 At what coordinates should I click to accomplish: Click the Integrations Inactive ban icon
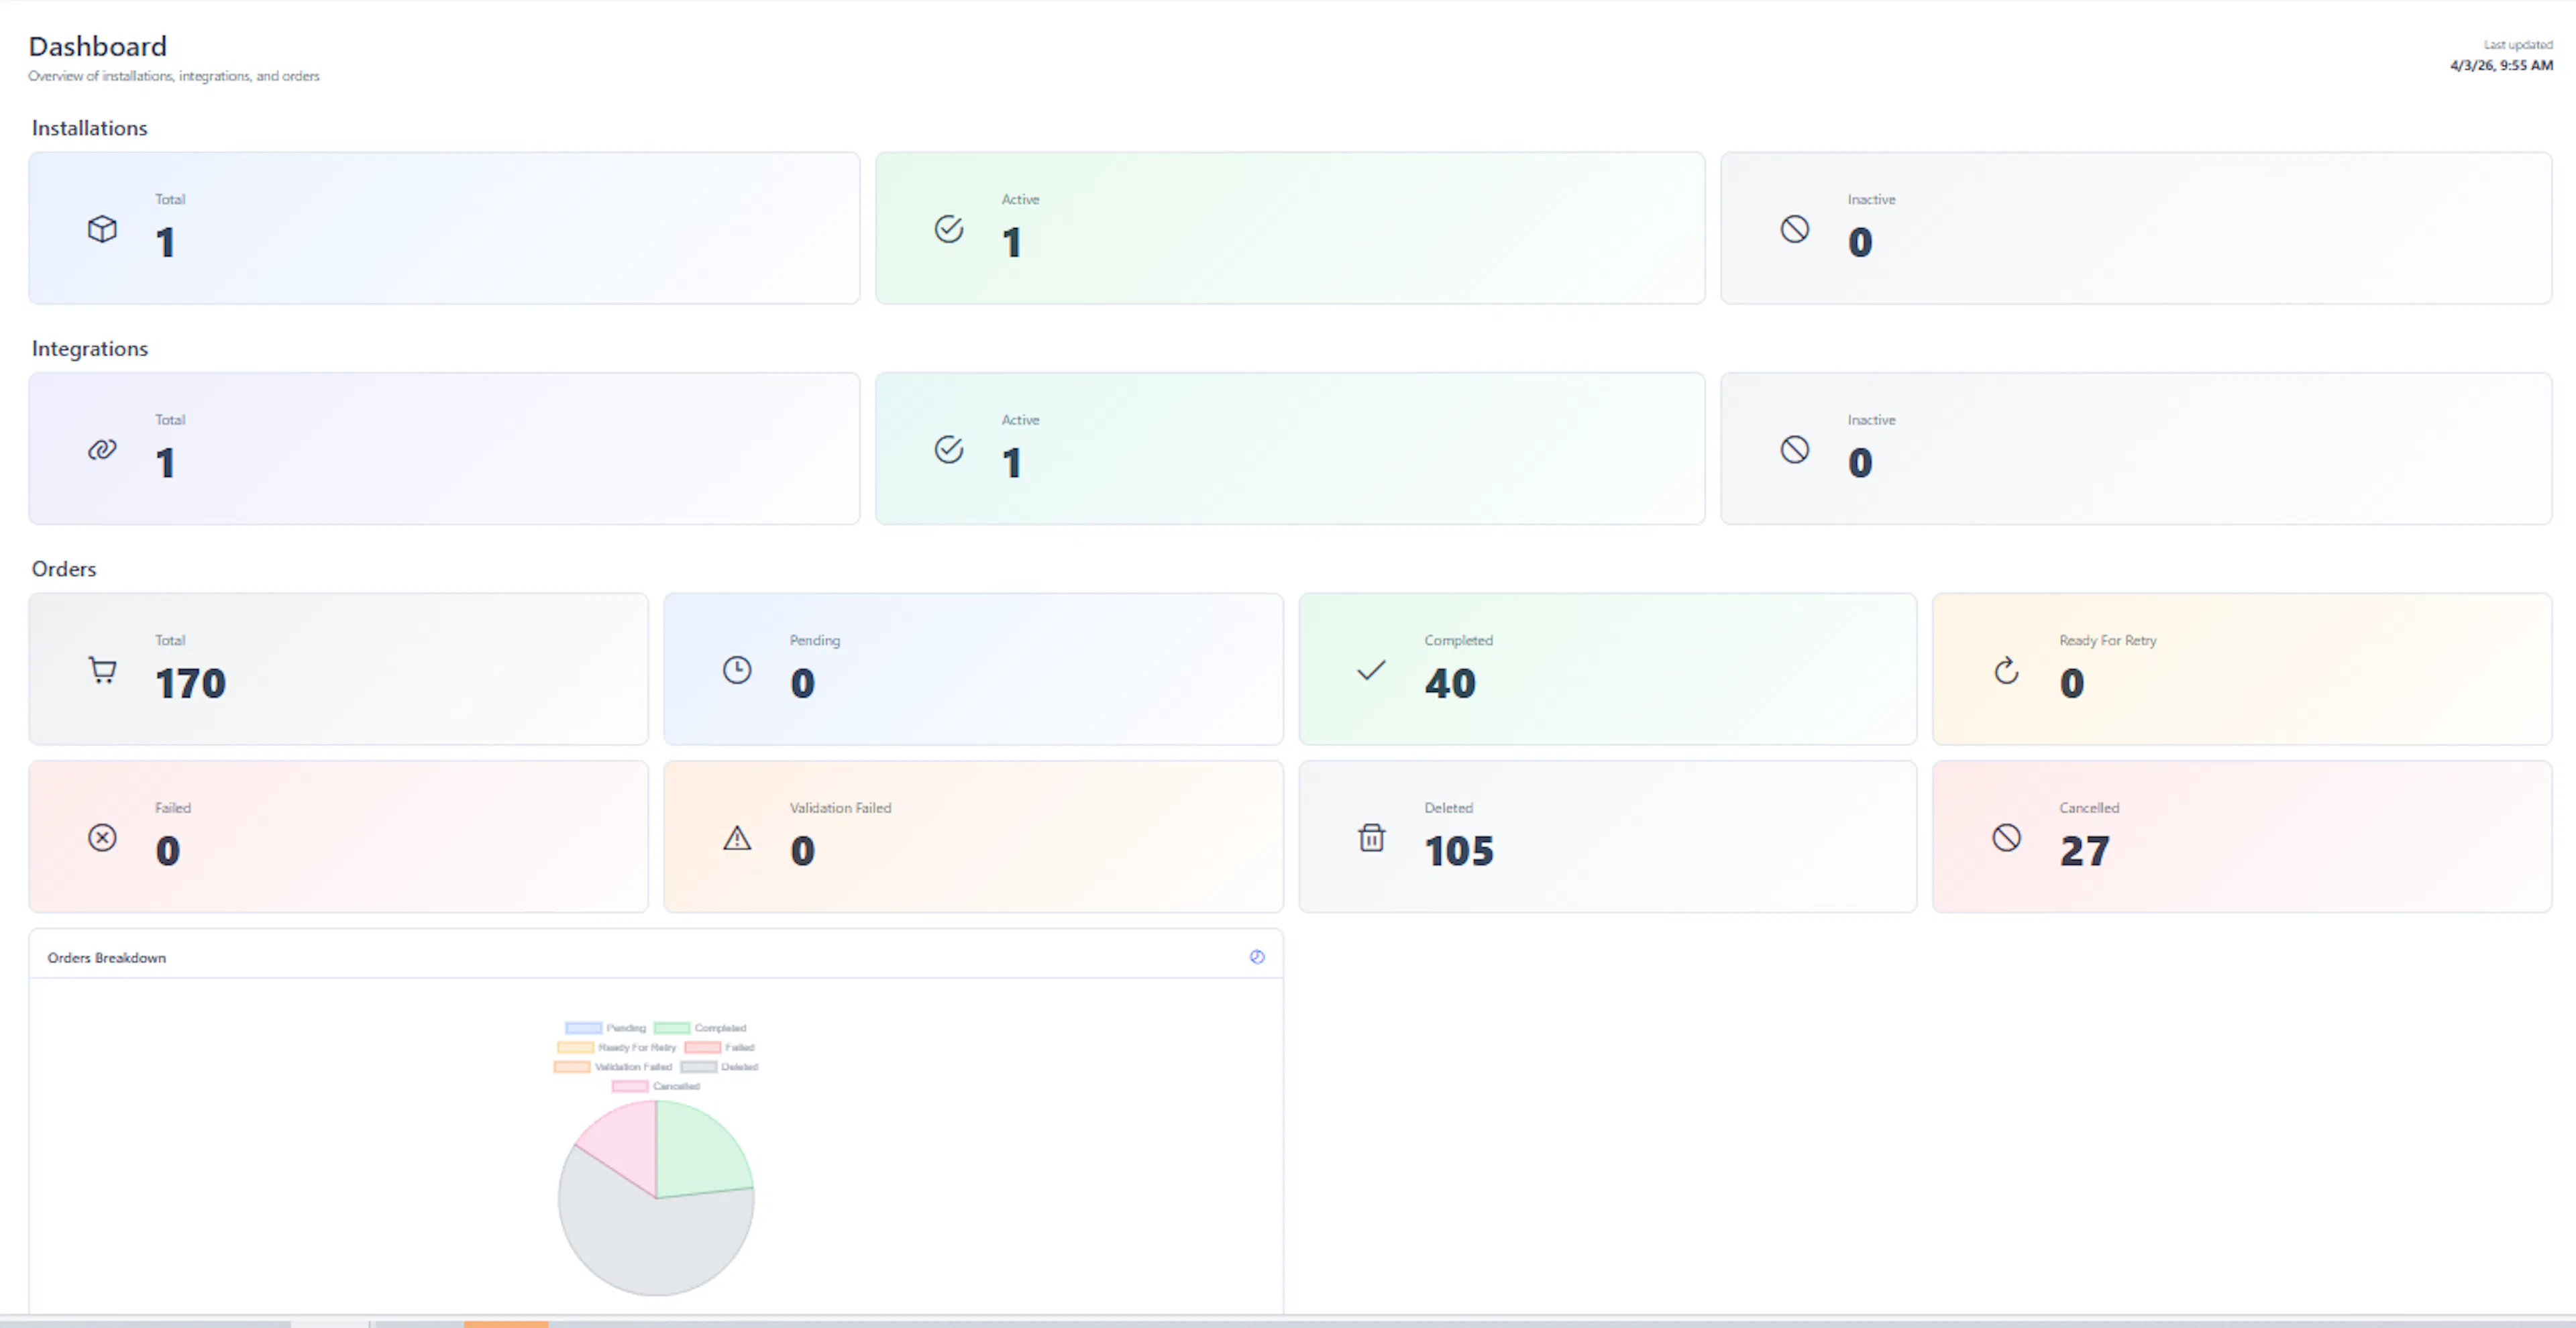pyautogui.click(x=1794, y=450)
